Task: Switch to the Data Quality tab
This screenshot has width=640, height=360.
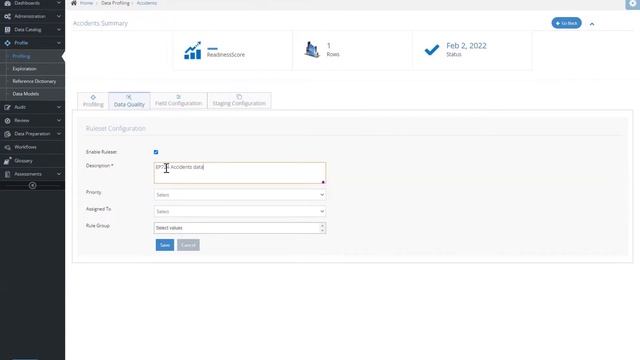Action: (x=129, y=101)
